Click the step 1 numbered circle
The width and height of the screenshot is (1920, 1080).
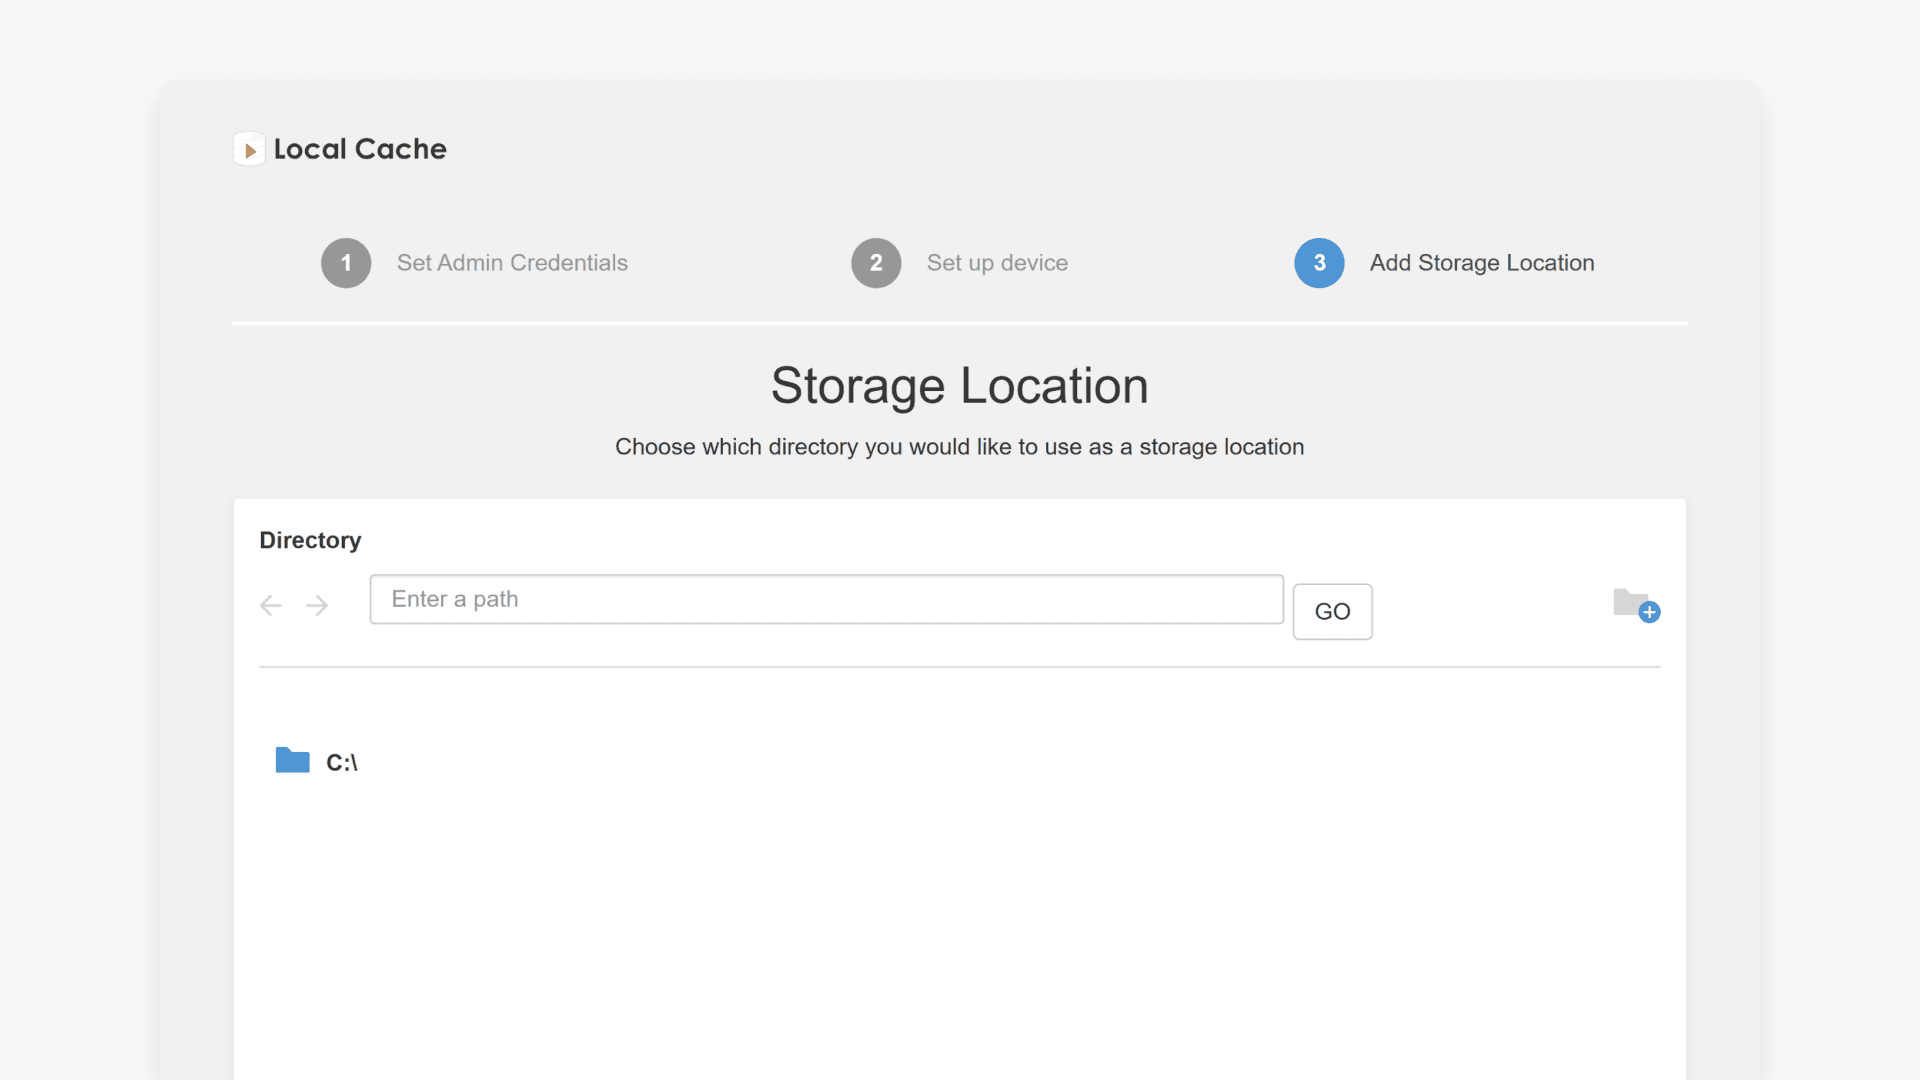coord(346,263)
